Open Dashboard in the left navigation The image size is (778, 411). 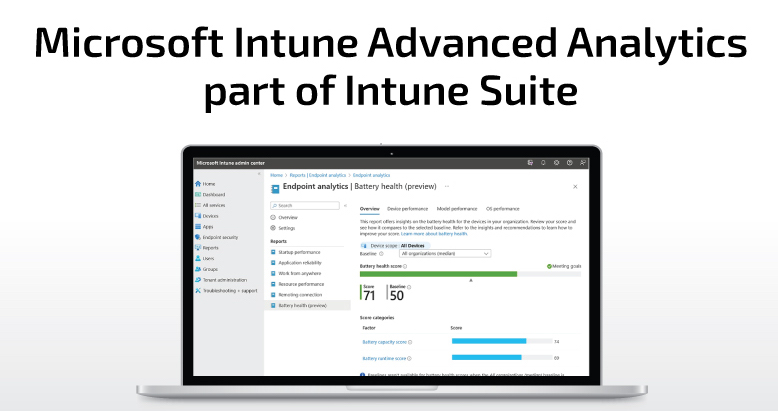tap(210, 195)
